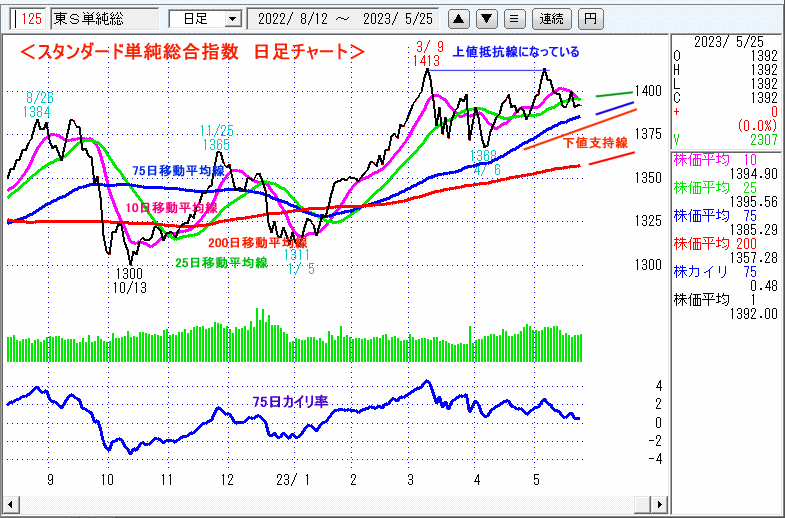This screenshot has height=518, width=785.
Task: Click the stock code field showing 125
Action: click(28, 19)
